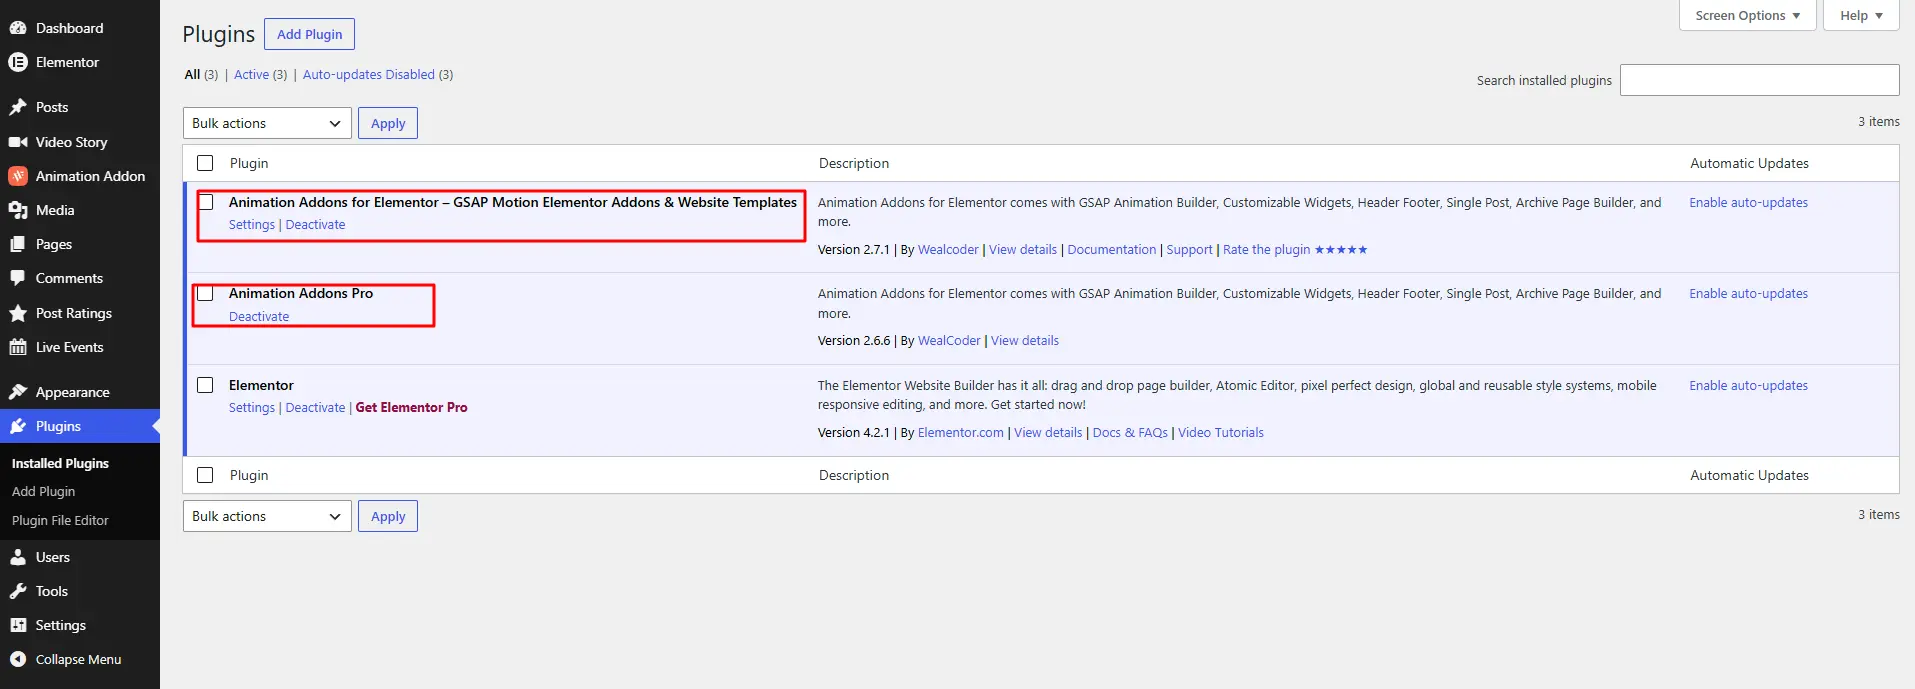
Task: Click the star rating icons for Animation Addons
Action: click(1341, 250)
